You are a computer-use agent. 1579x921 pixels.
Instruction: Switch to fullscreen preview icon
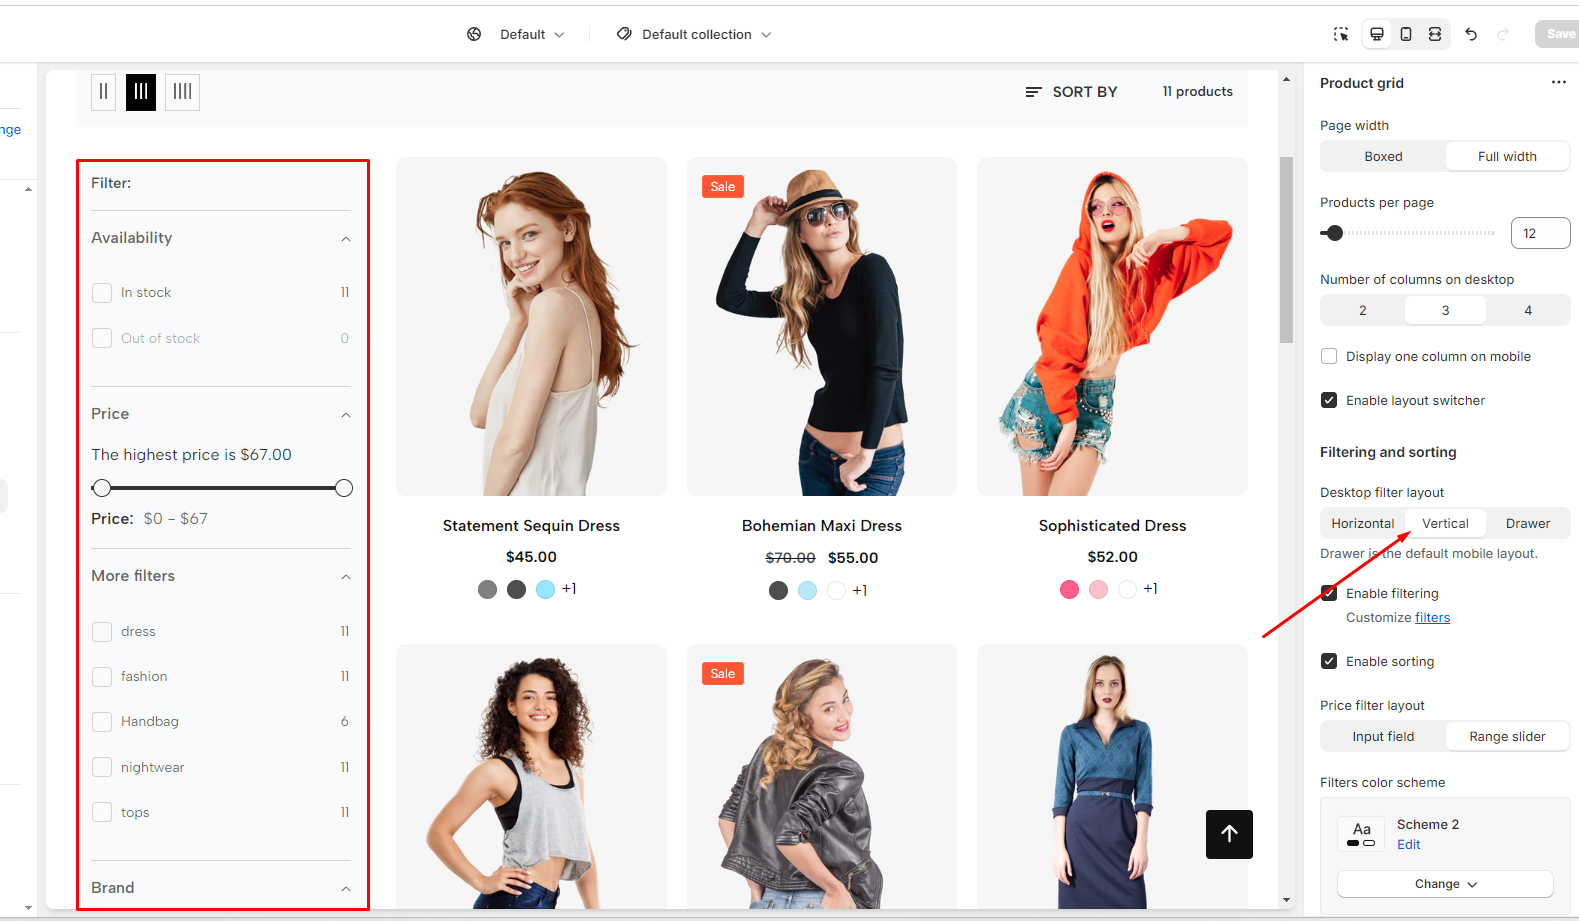1435,34
